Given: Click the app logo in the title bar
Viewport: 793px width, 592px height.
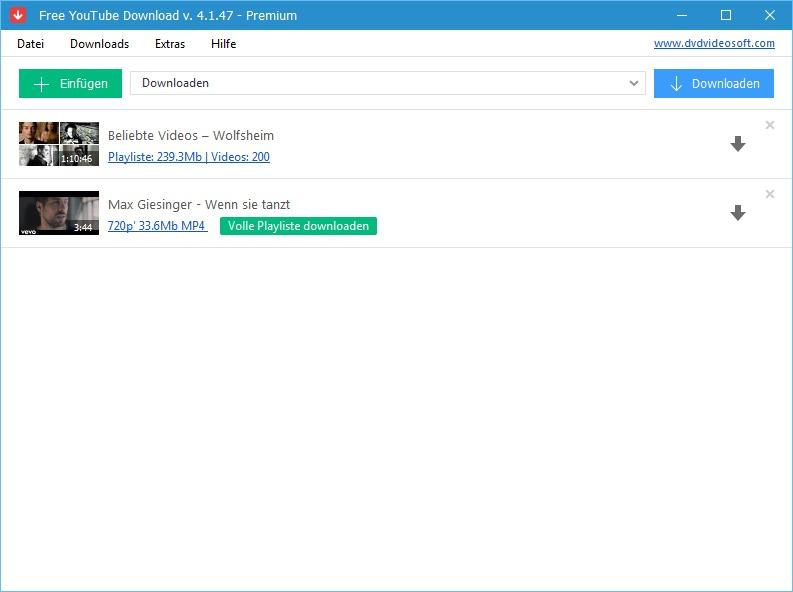Looking at the screenshot, I should (18, 15).
